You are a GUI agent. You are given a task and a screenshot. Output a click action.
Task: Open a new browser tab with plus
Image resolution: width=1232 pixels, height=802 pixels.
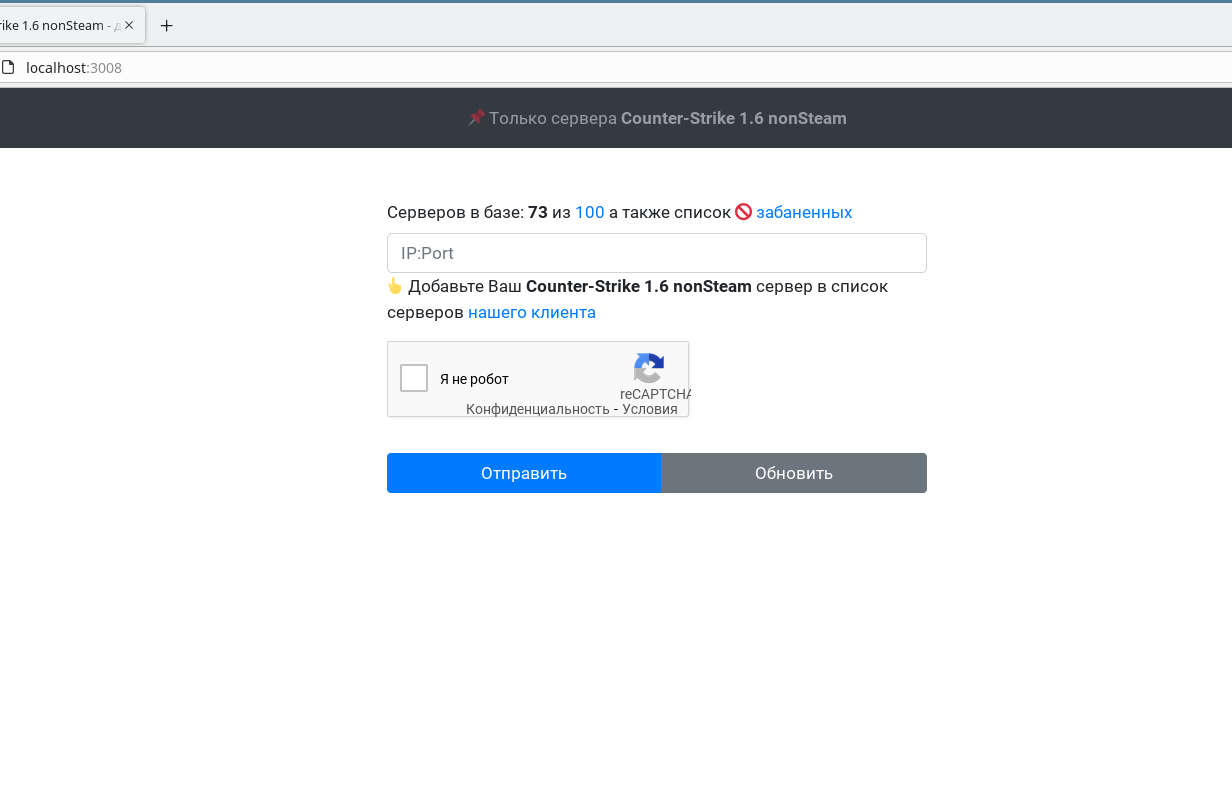point(167,25)
